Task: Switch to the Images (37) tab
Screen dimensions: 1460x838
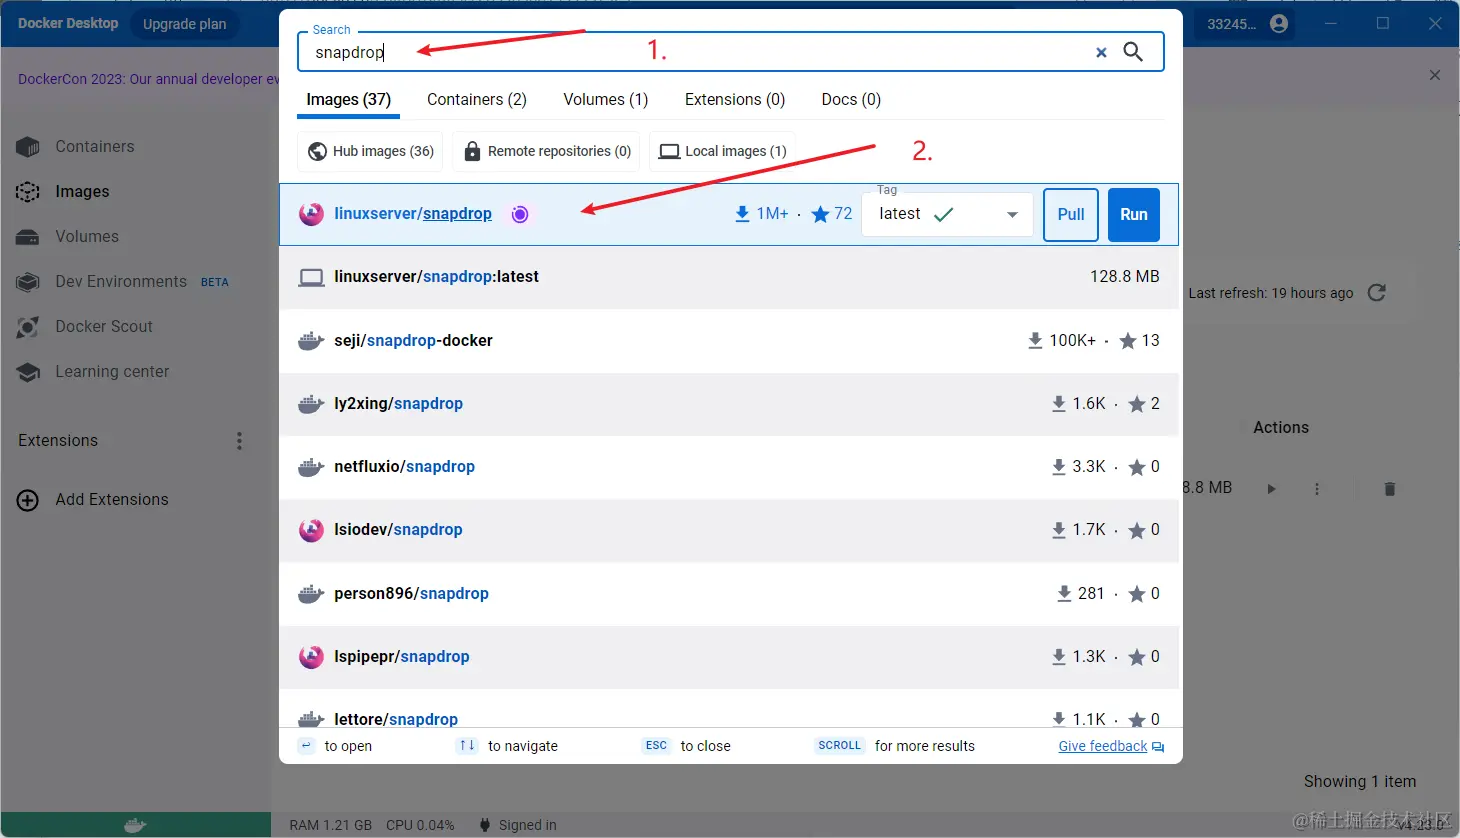Action: (348, 100)
